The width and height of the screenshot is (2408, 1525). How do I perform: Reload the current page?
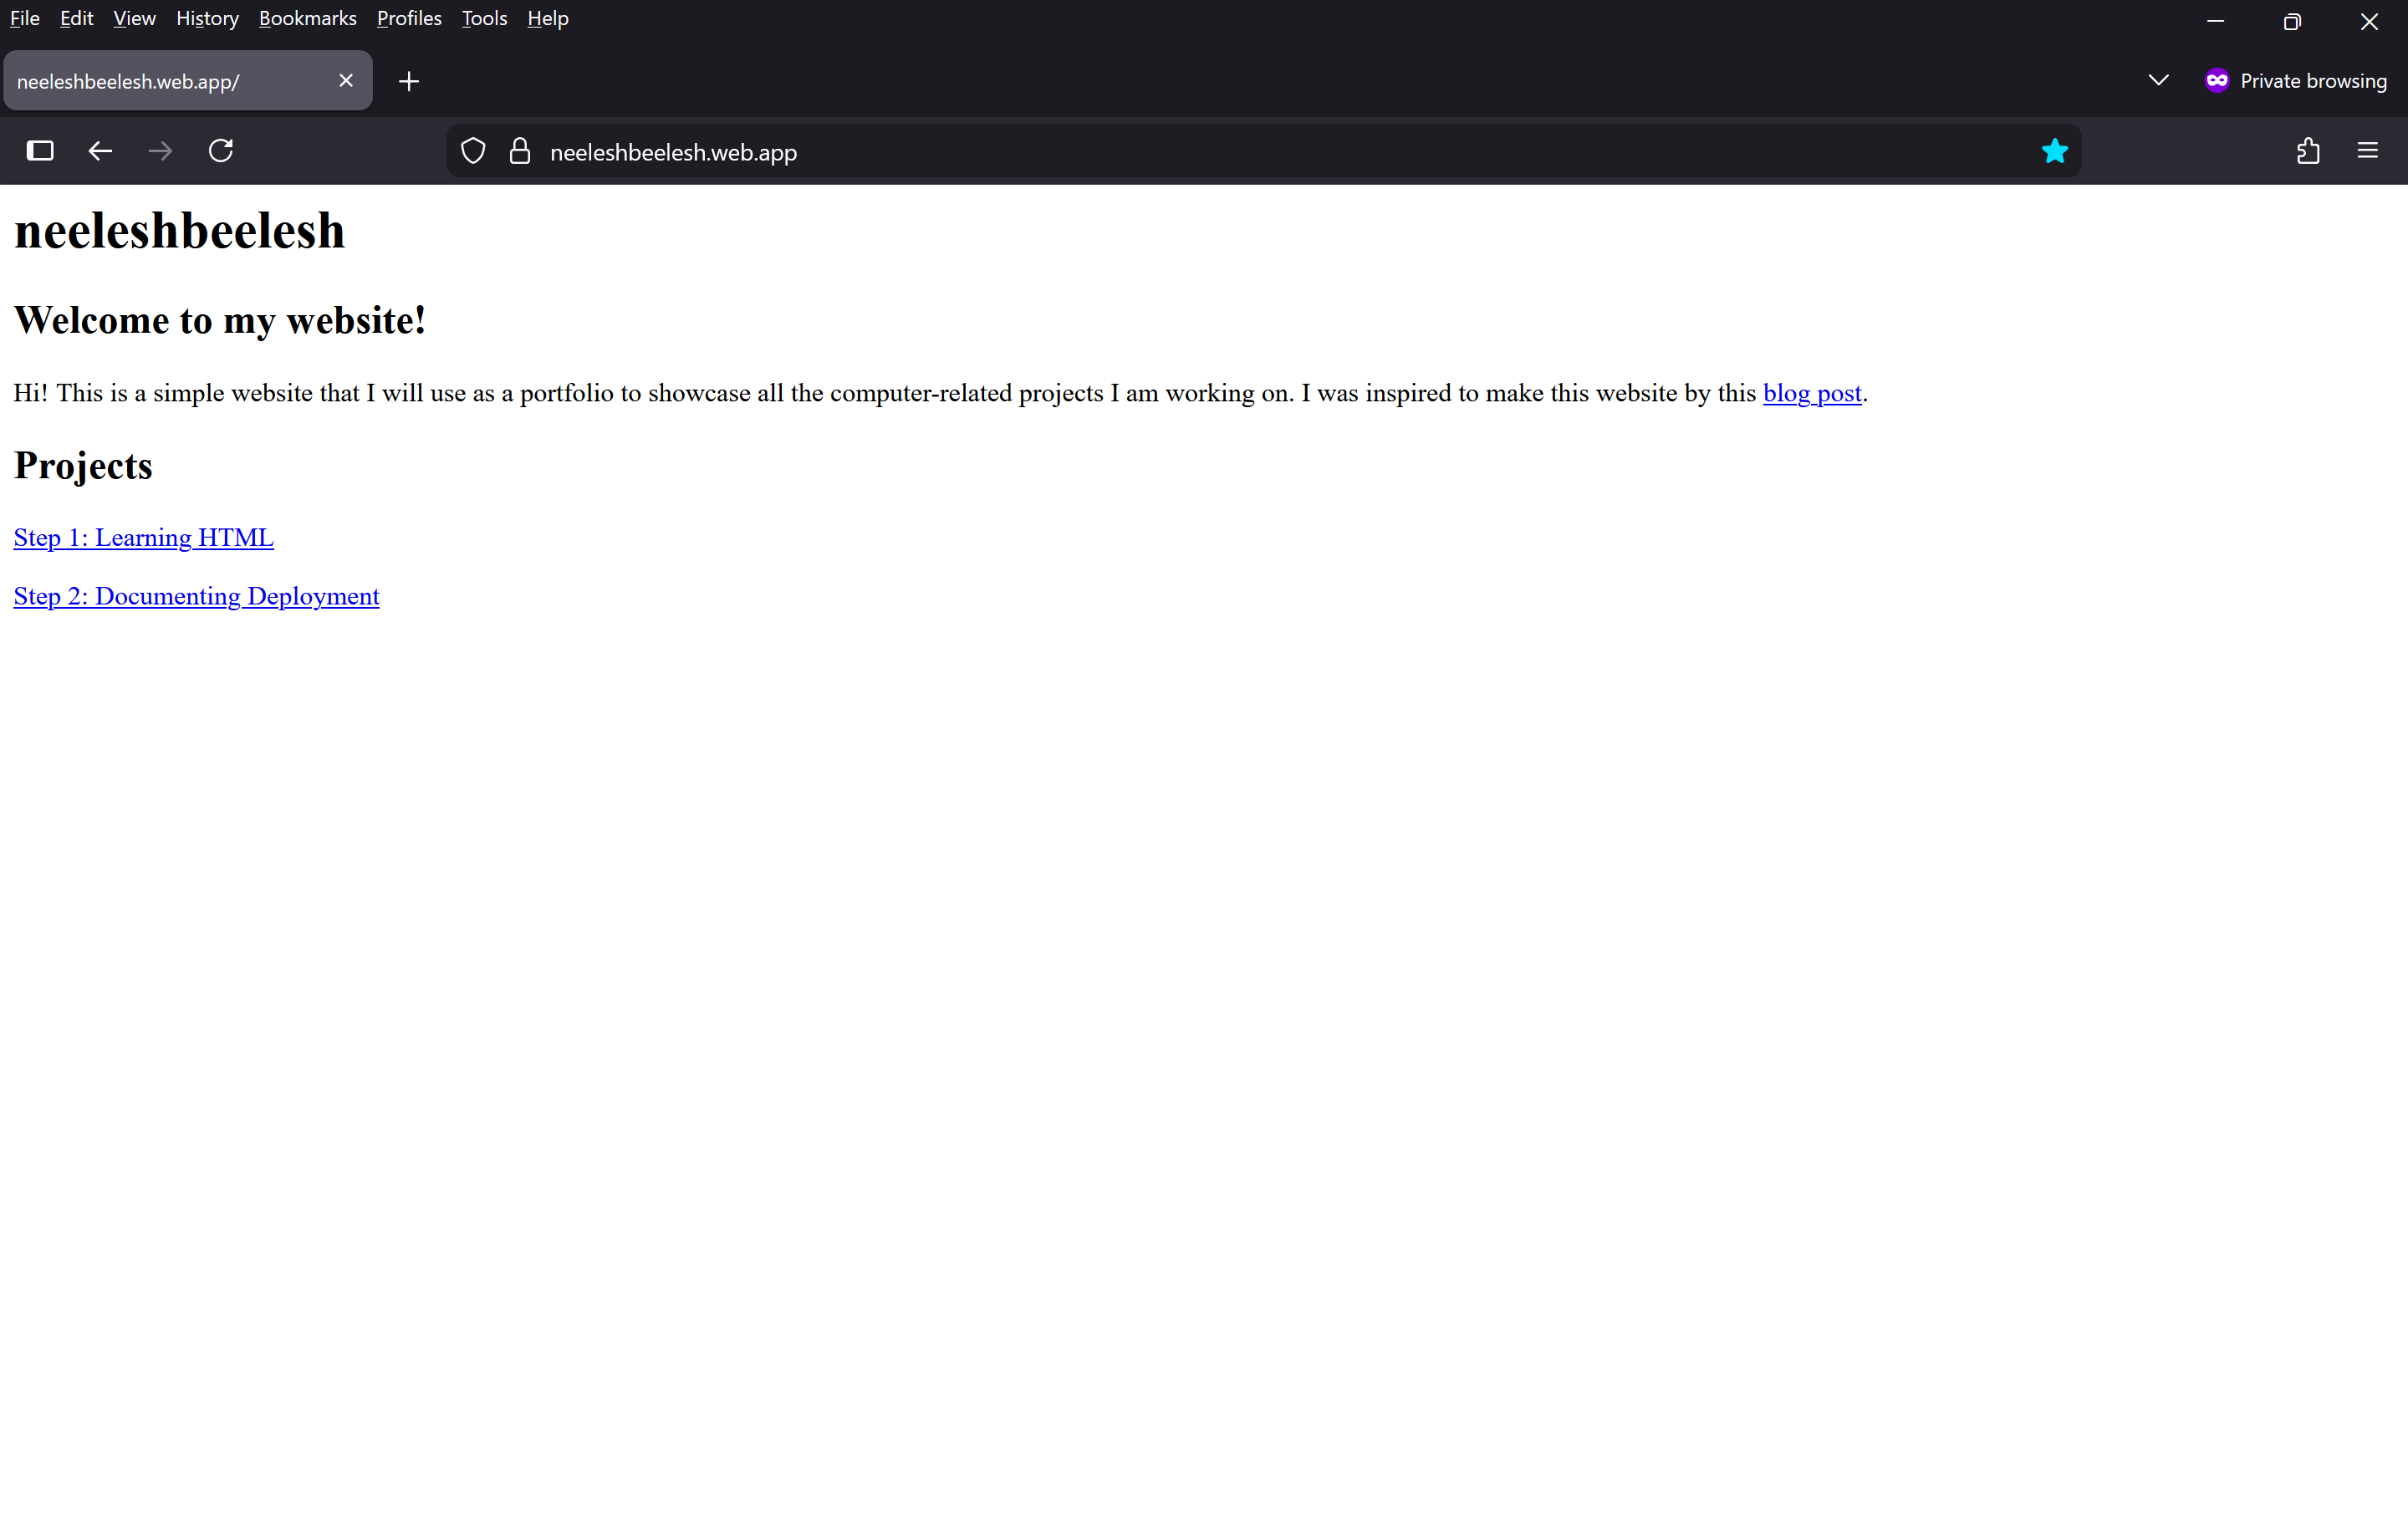221,151
